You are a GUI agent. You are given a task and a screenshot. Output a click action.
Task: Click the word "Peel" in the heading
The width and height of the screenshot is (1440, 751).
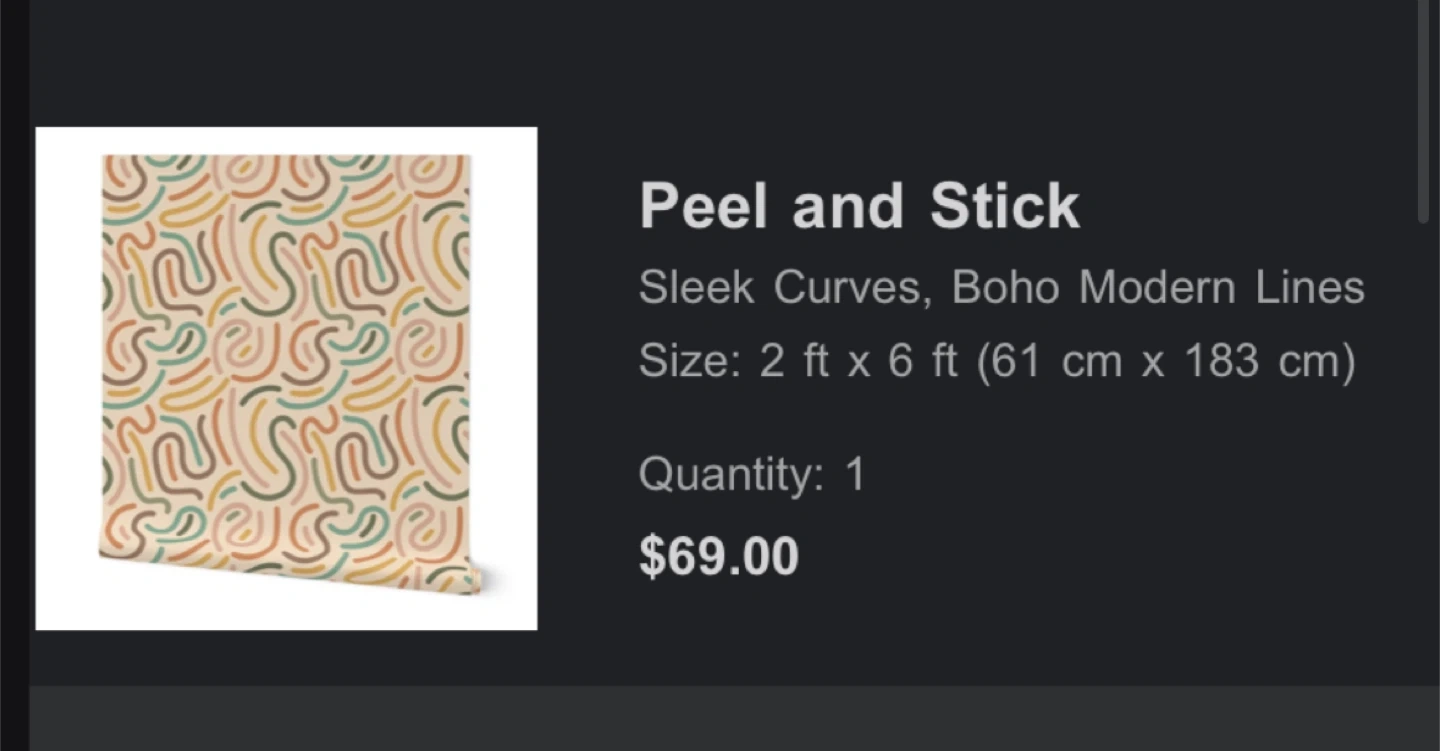click(704, 206)
